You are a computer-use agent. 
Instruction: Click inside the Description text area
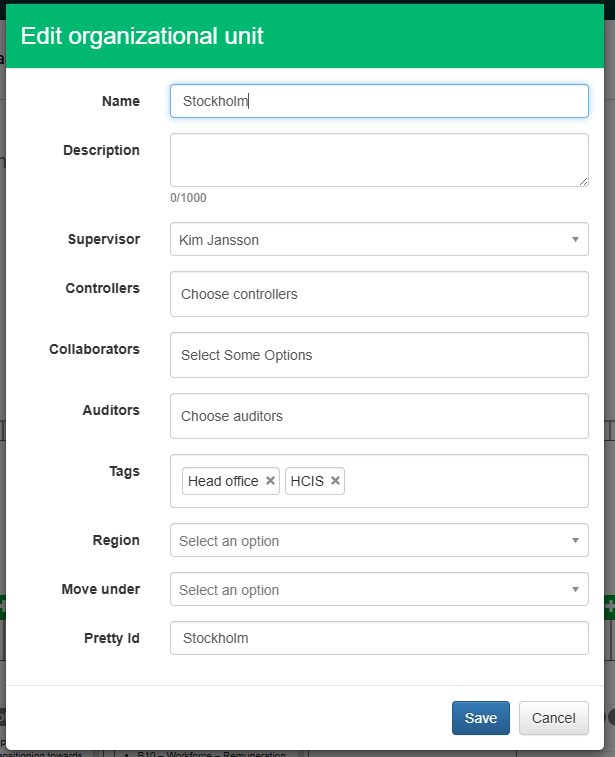[379, 160]
